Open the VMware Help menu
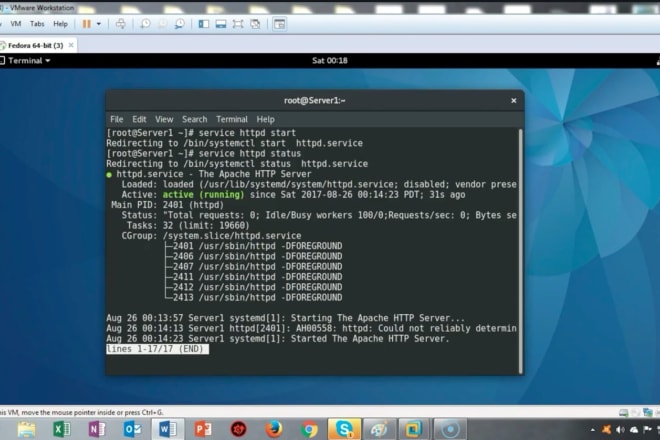The width and height of the screenshot is (660, 440). [60, 24]
